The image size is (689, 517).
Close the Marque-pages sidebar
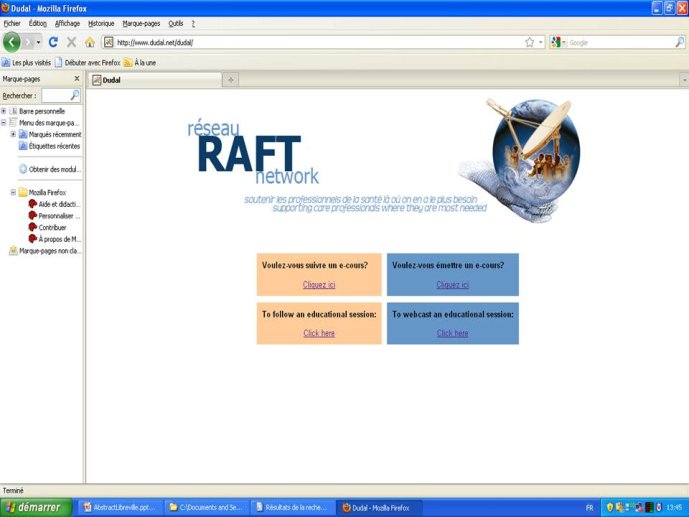[77, 79]
